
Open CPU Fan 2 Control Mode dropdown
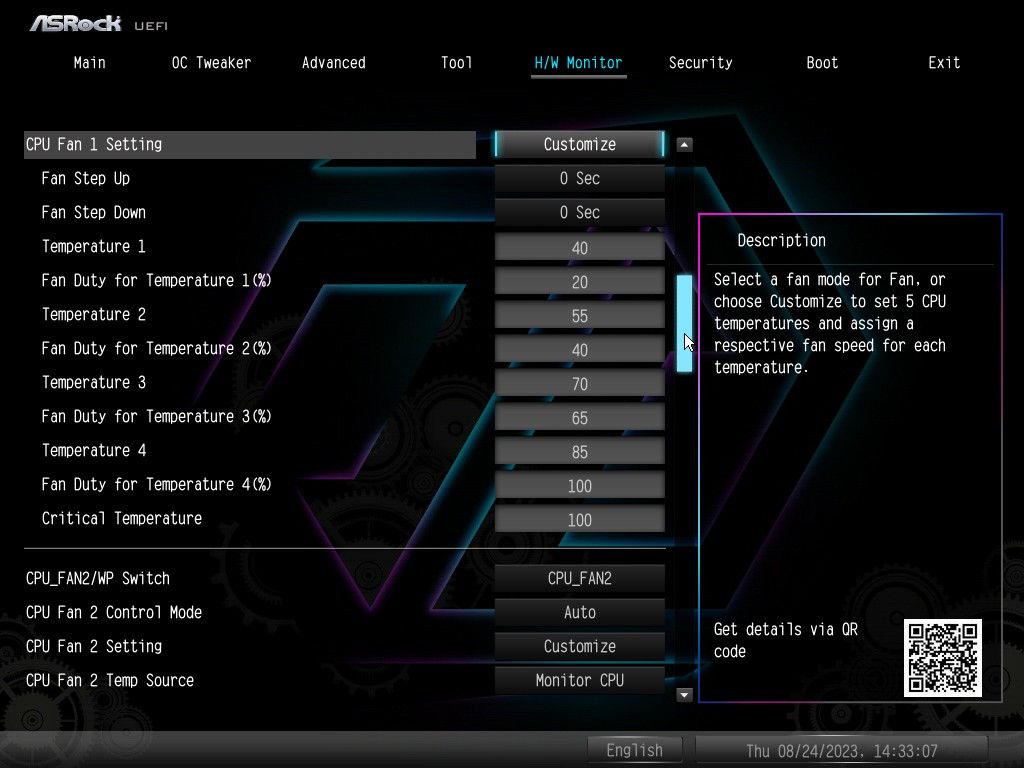tap(580, 613)
